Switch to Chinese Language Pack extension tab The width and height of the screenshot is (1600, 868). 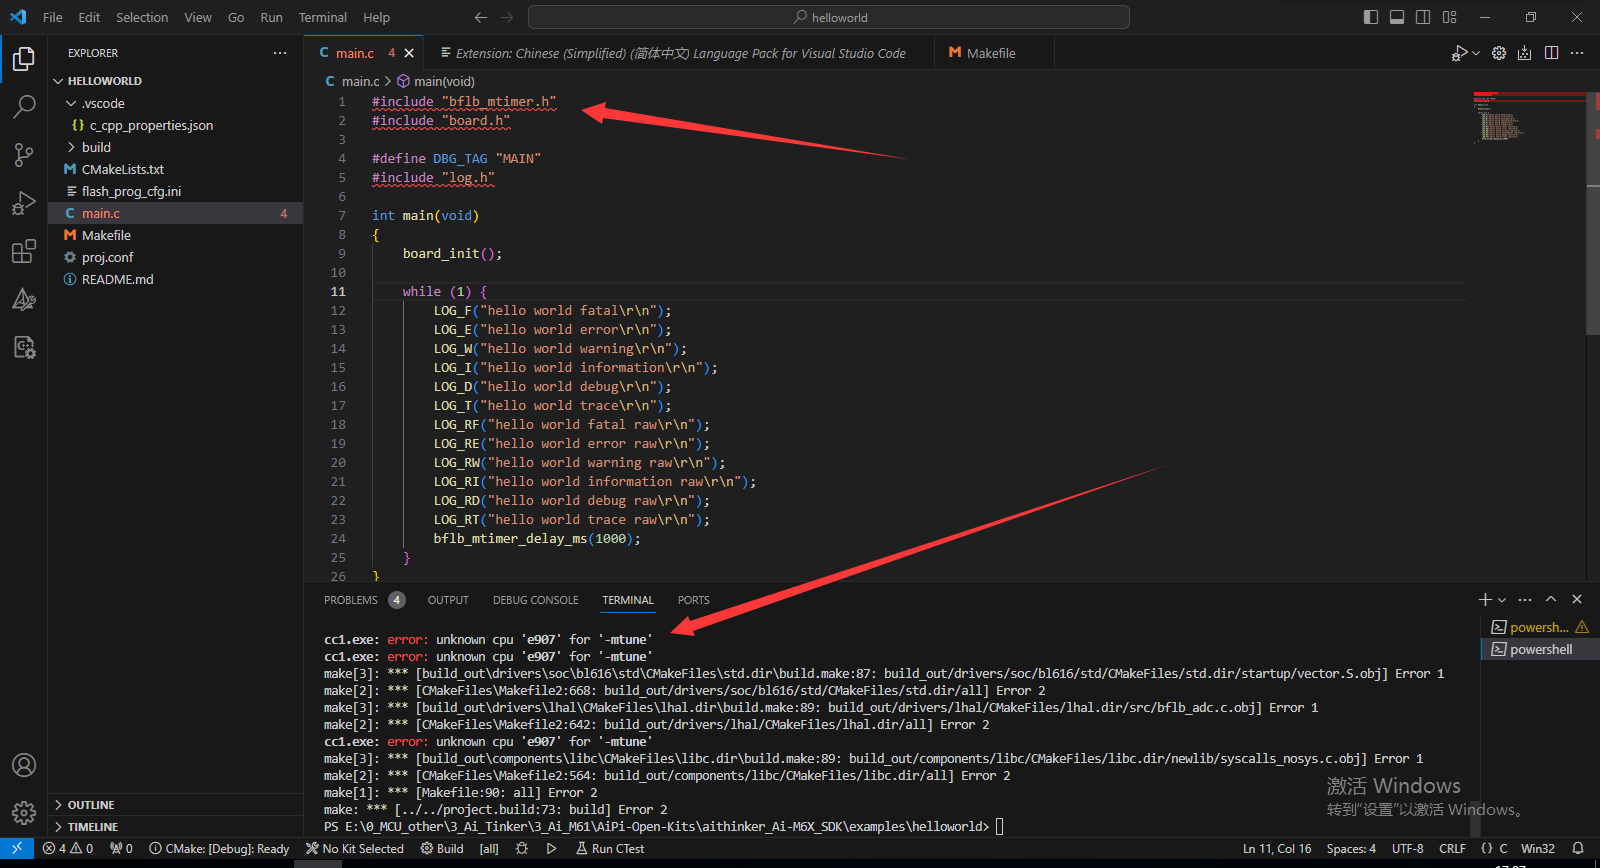click(680, 53)
